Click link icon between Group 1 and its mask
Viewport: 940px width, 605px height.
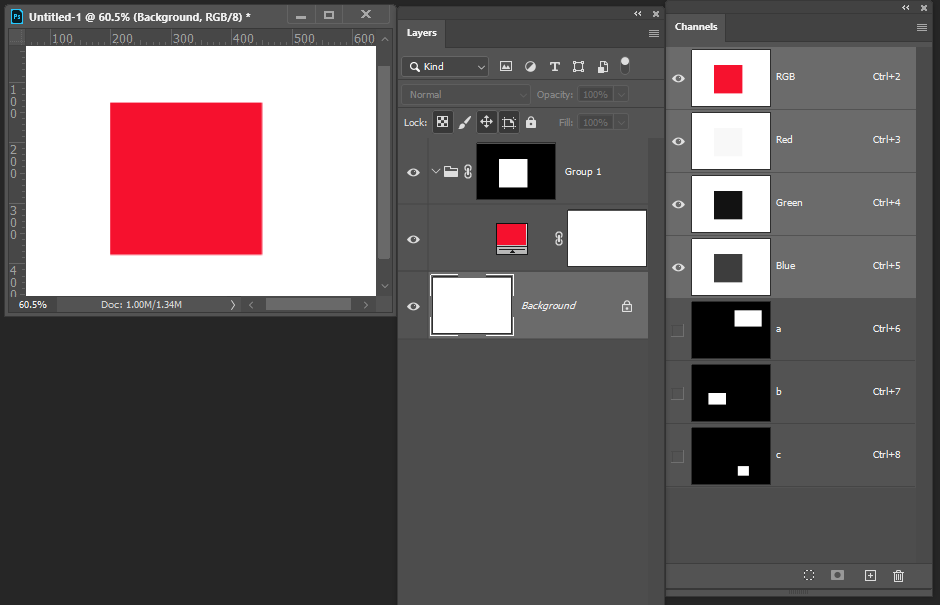tap(468, 172)
